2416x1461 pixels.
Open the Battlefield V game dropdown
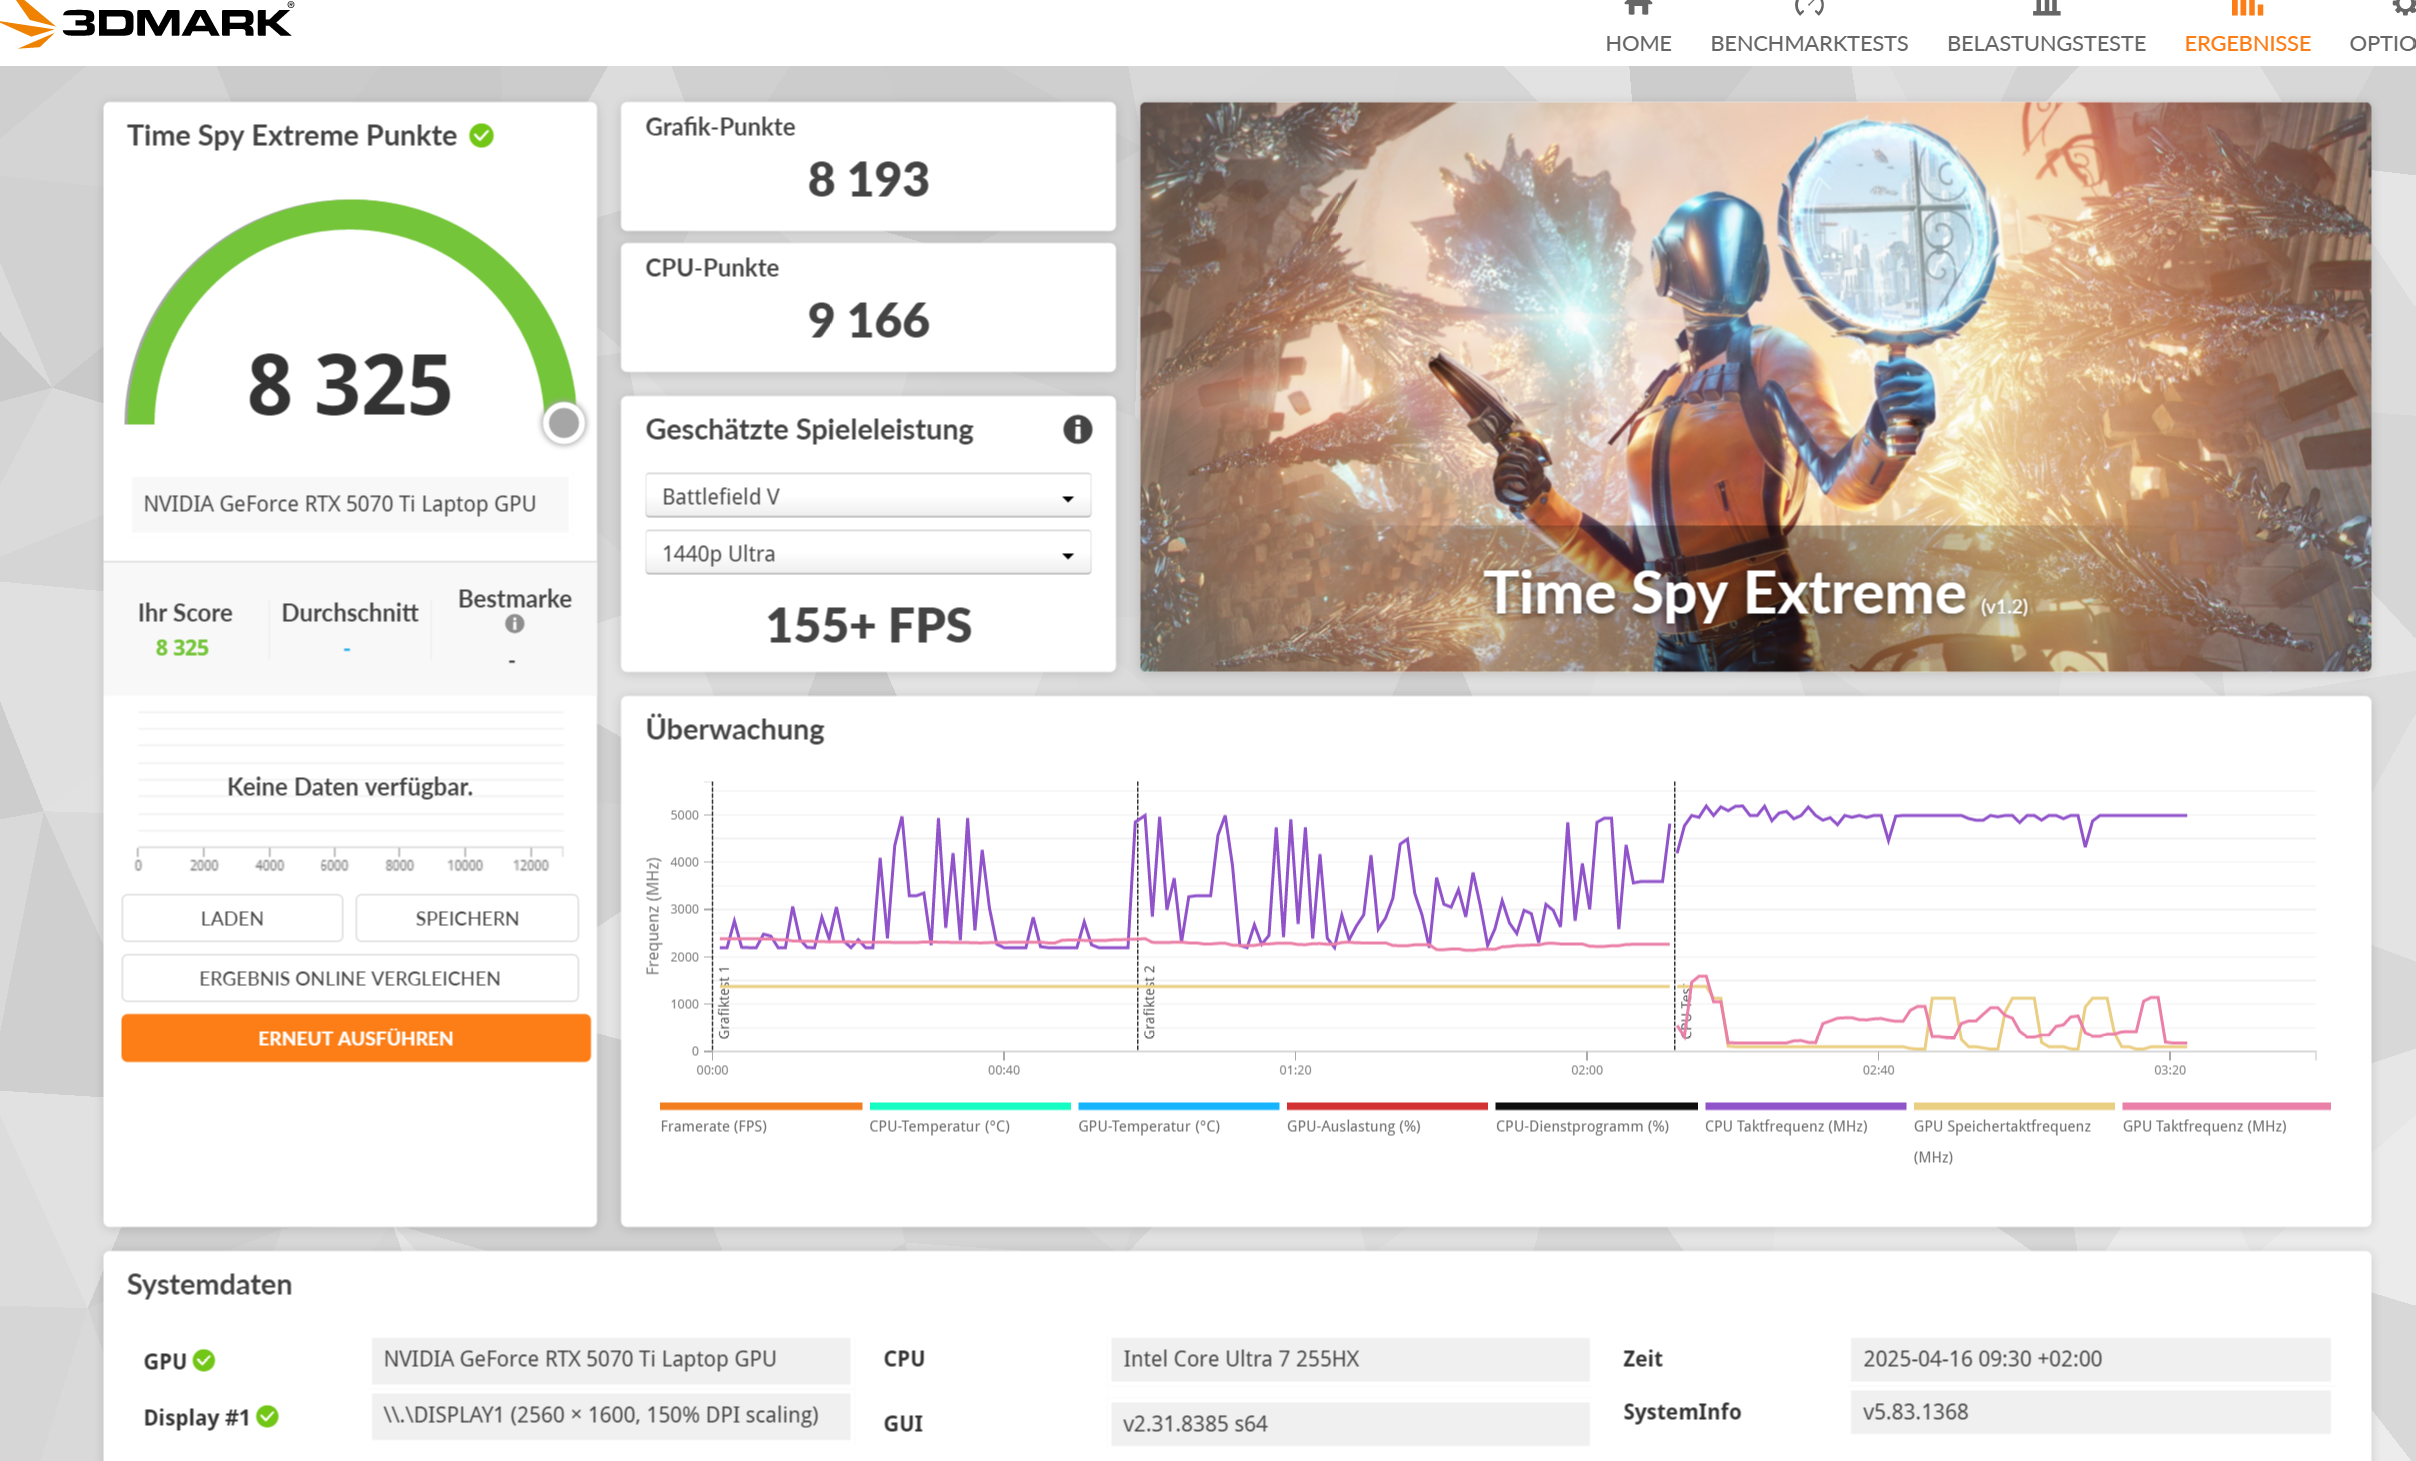click(x=867, y=497)
